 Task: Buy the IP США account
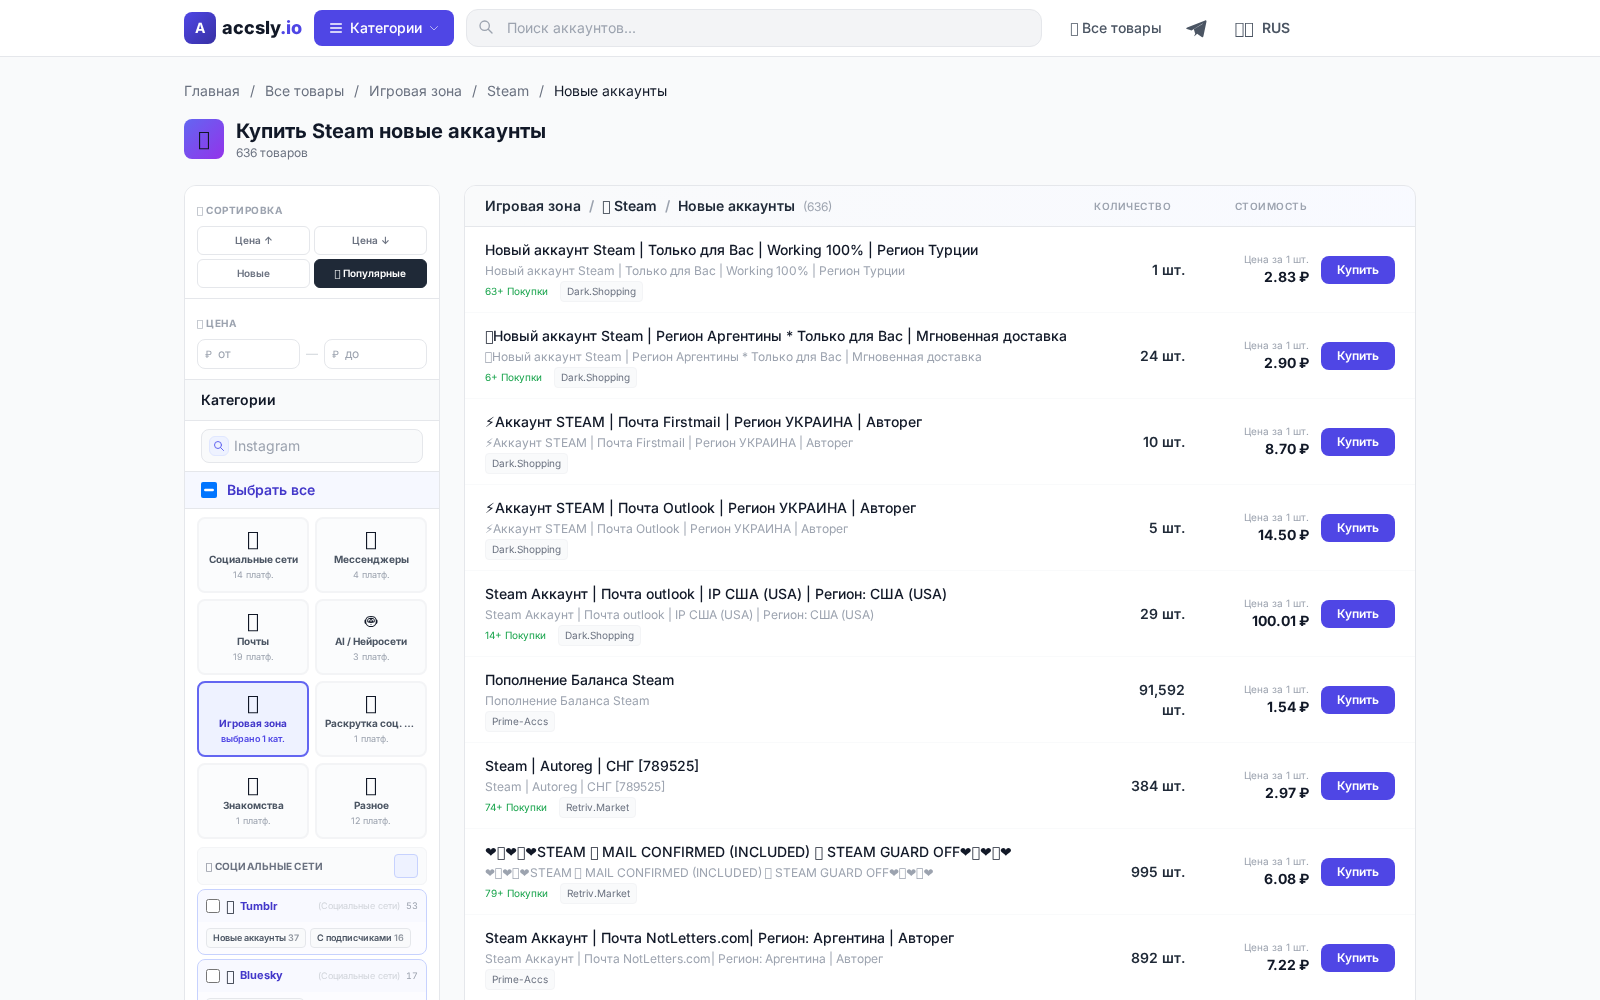coord(1357,614)
